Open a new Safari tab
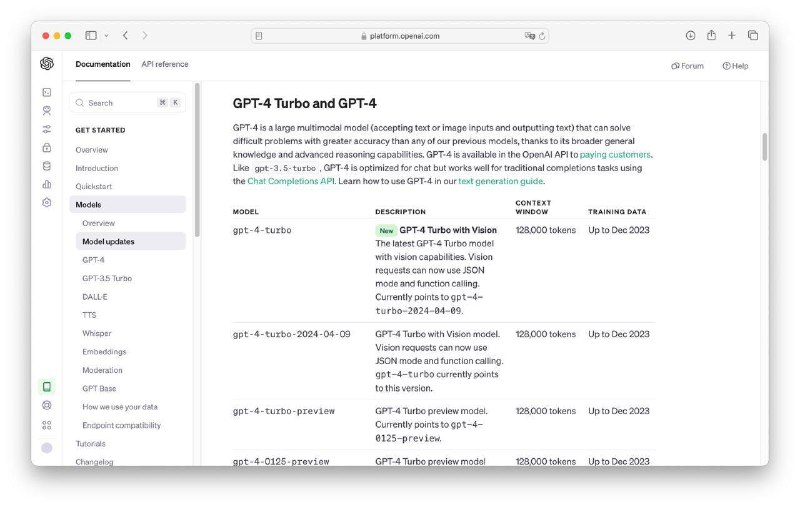 click(x=732, y=35)
